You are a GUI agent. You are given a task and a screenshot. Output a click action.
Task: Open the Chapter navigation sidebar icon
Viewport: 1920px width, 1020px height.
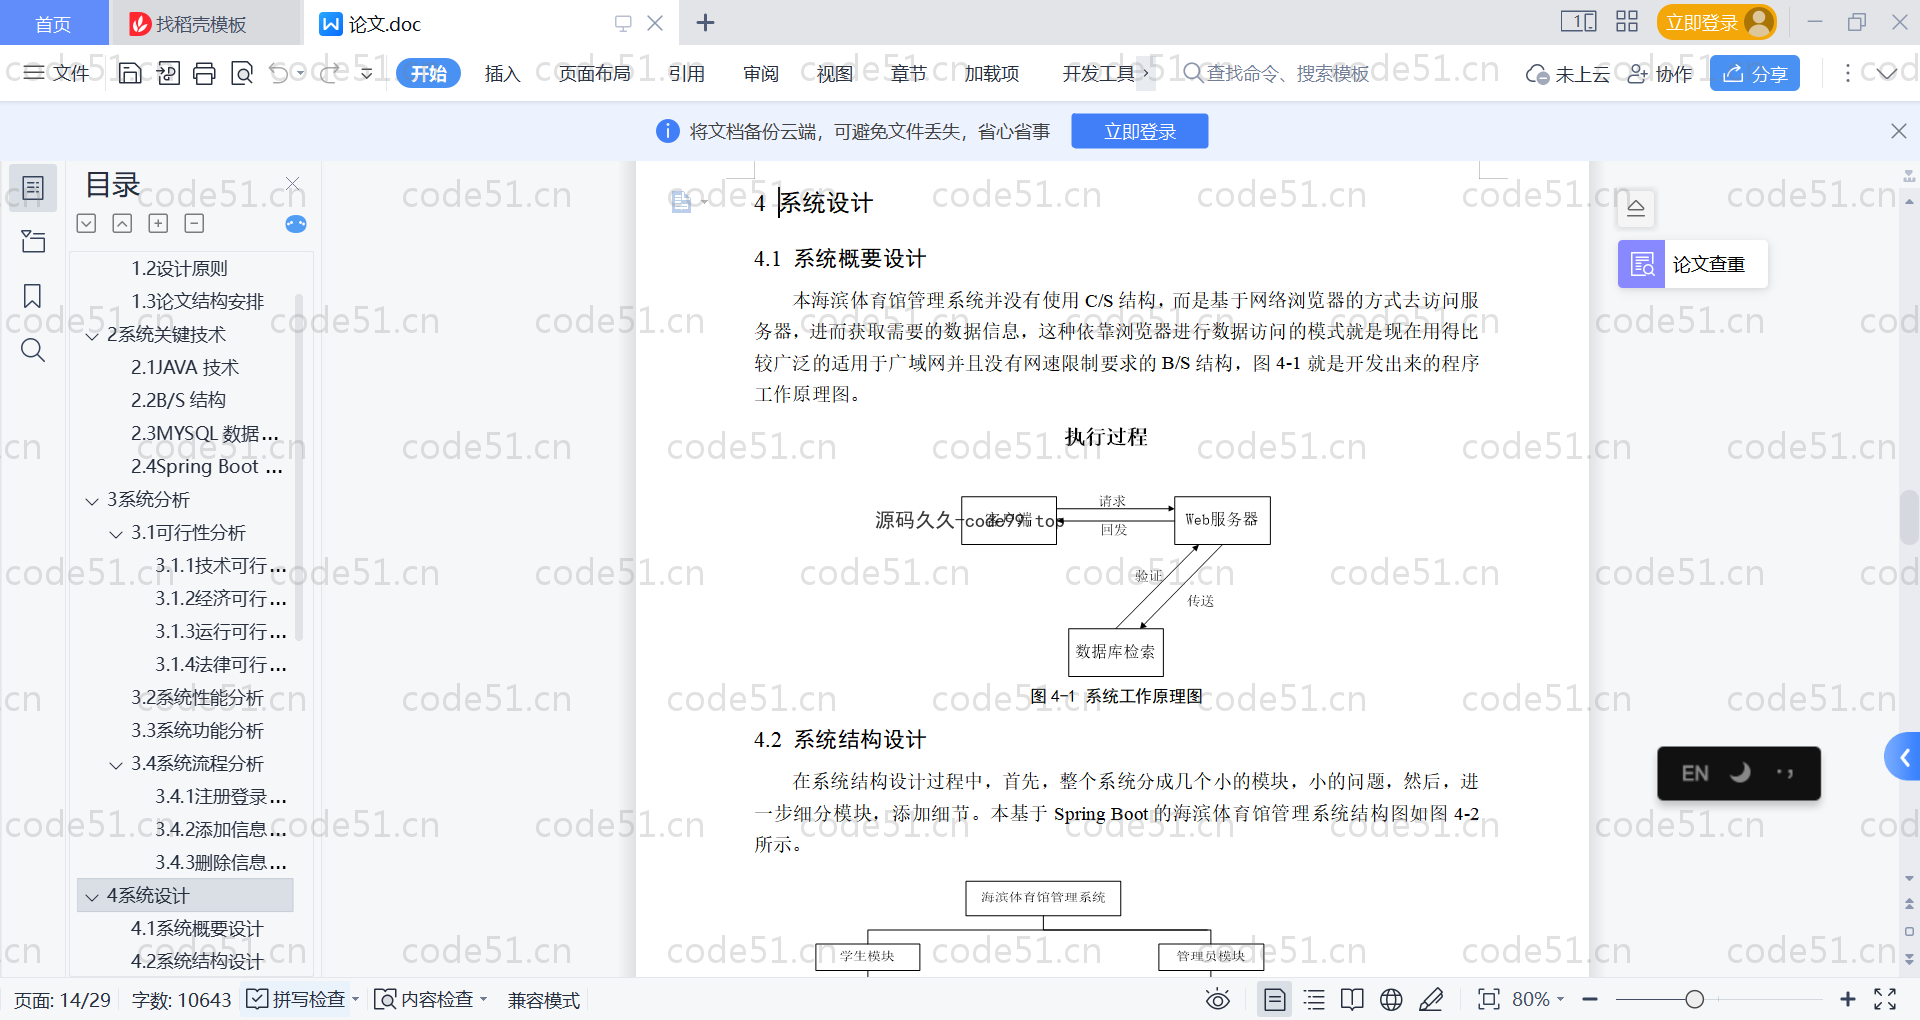tap(33, 241)
